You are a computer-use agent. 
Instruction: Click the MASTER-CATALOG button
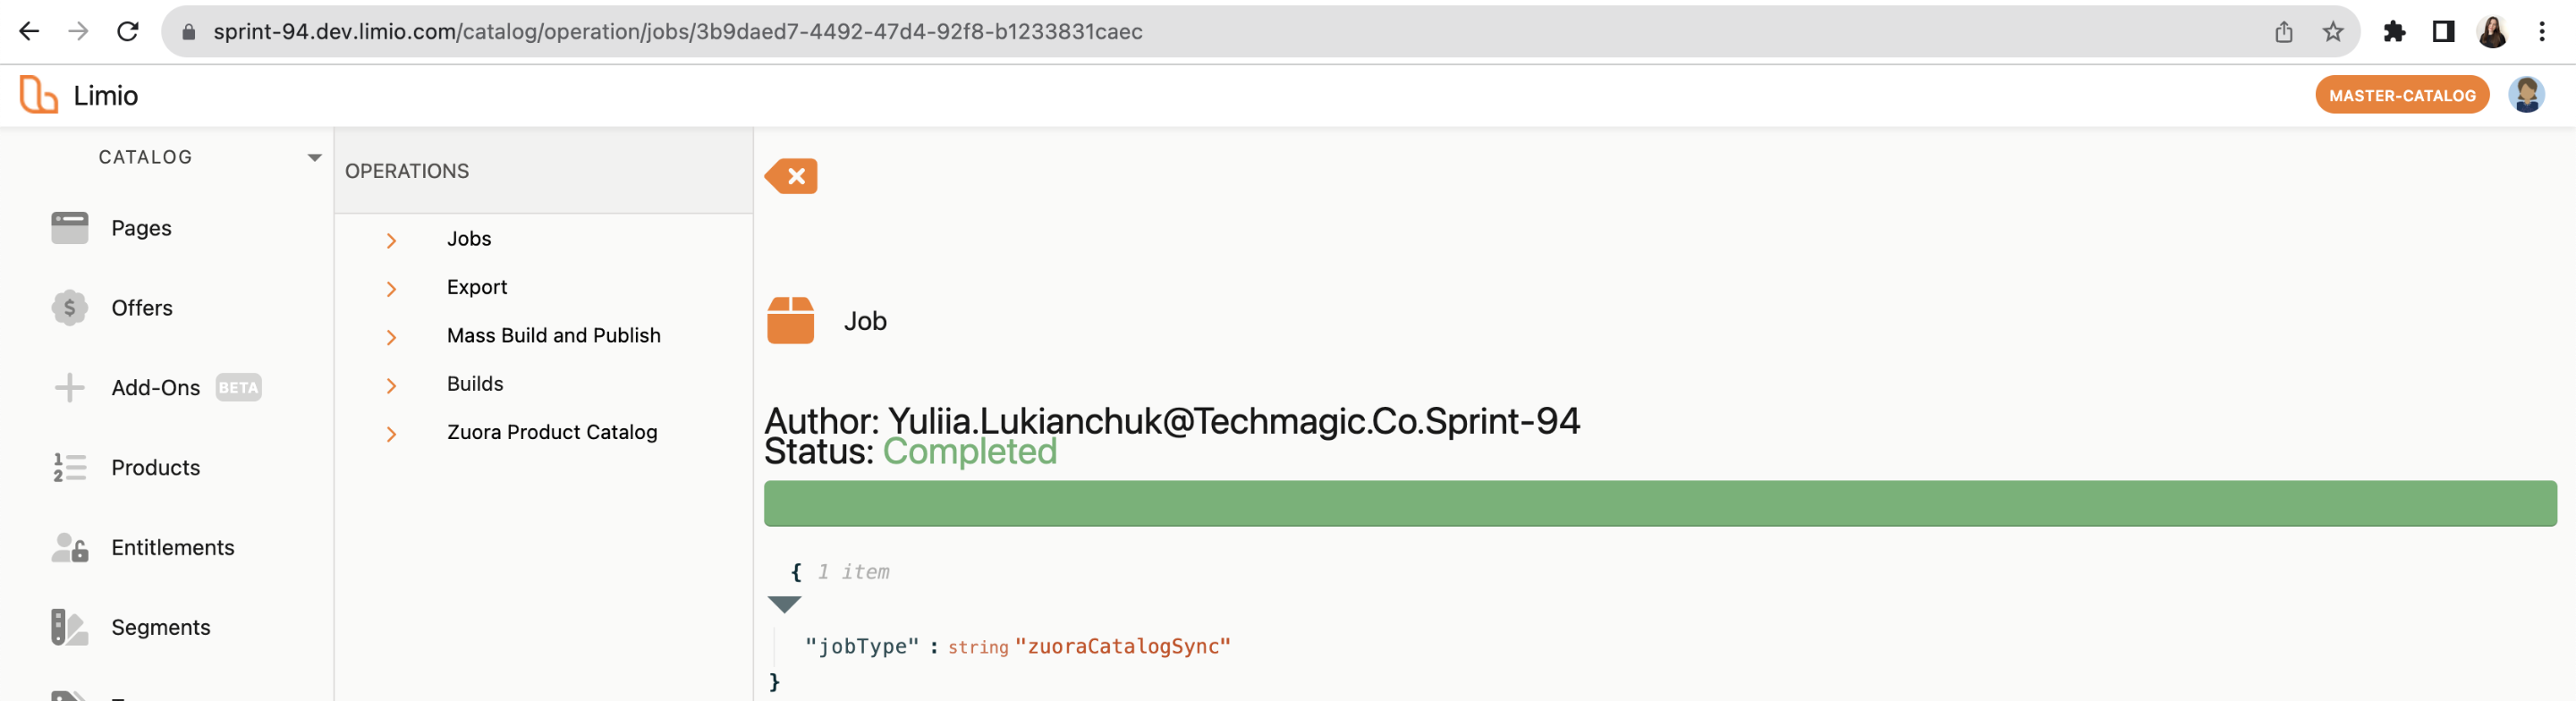coord(2401,95)
